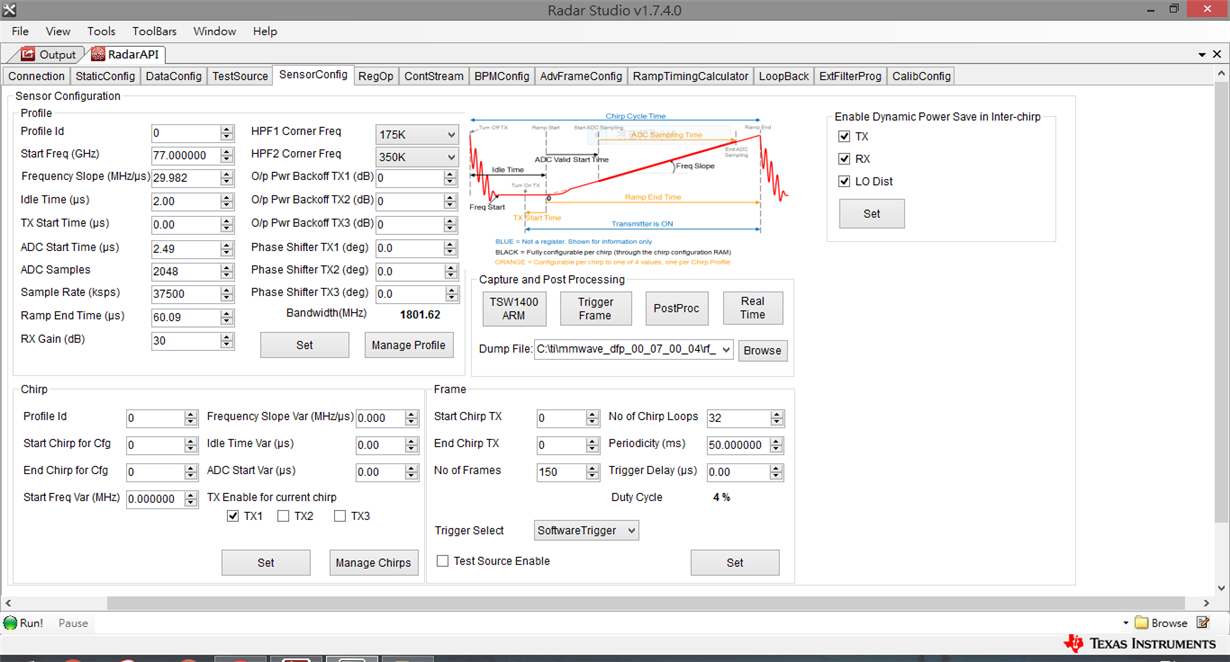The width and height of the screenshot is (1230, 662).
Task: Switch to the RampTimingCalculator tab
Action: 691,76
